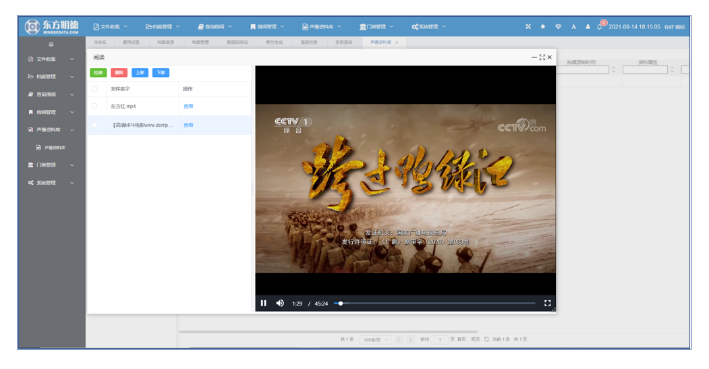Switch the video player to fullscreen
Image resolution: width=709 pixels, height=369 pixels.
(x=547, y=303)
